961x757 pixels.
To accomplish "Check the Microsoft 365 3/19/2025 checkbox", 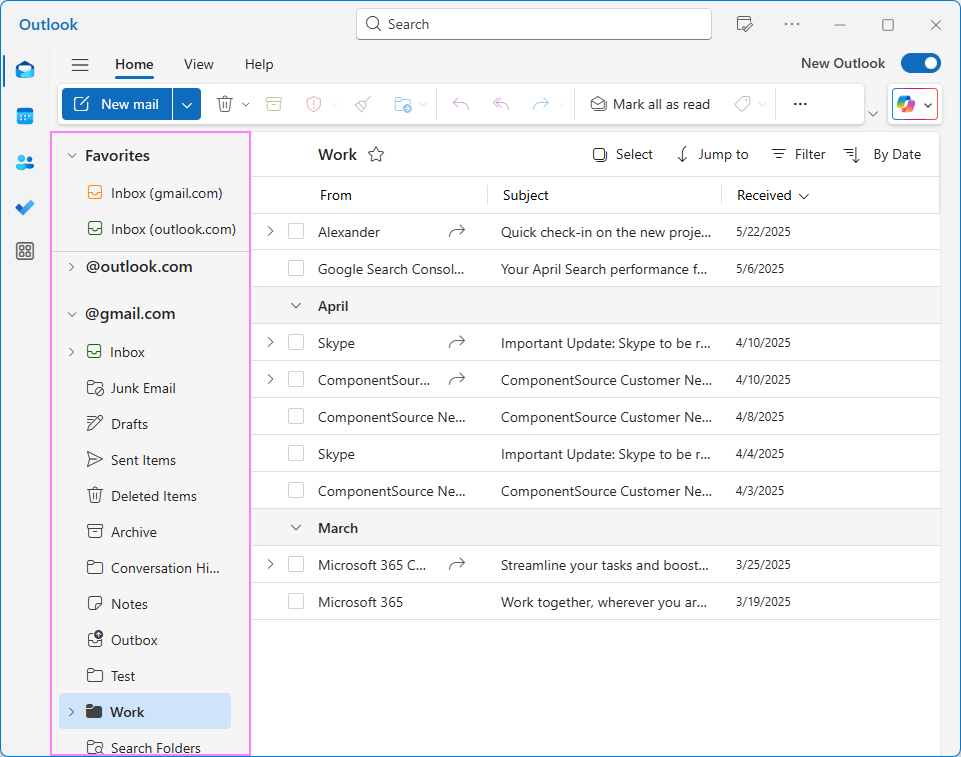I will pos(296,601).
